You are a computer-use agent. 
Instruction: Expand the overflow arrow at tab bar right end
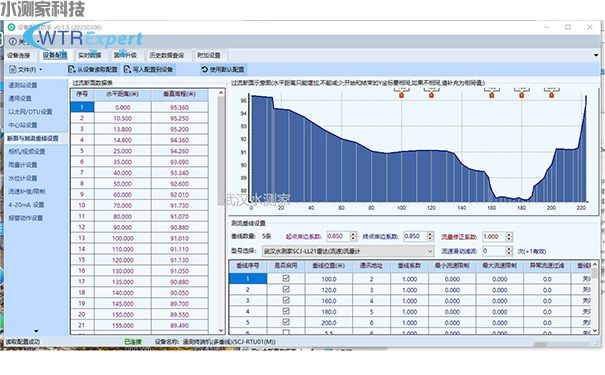(x=596, y=55)
